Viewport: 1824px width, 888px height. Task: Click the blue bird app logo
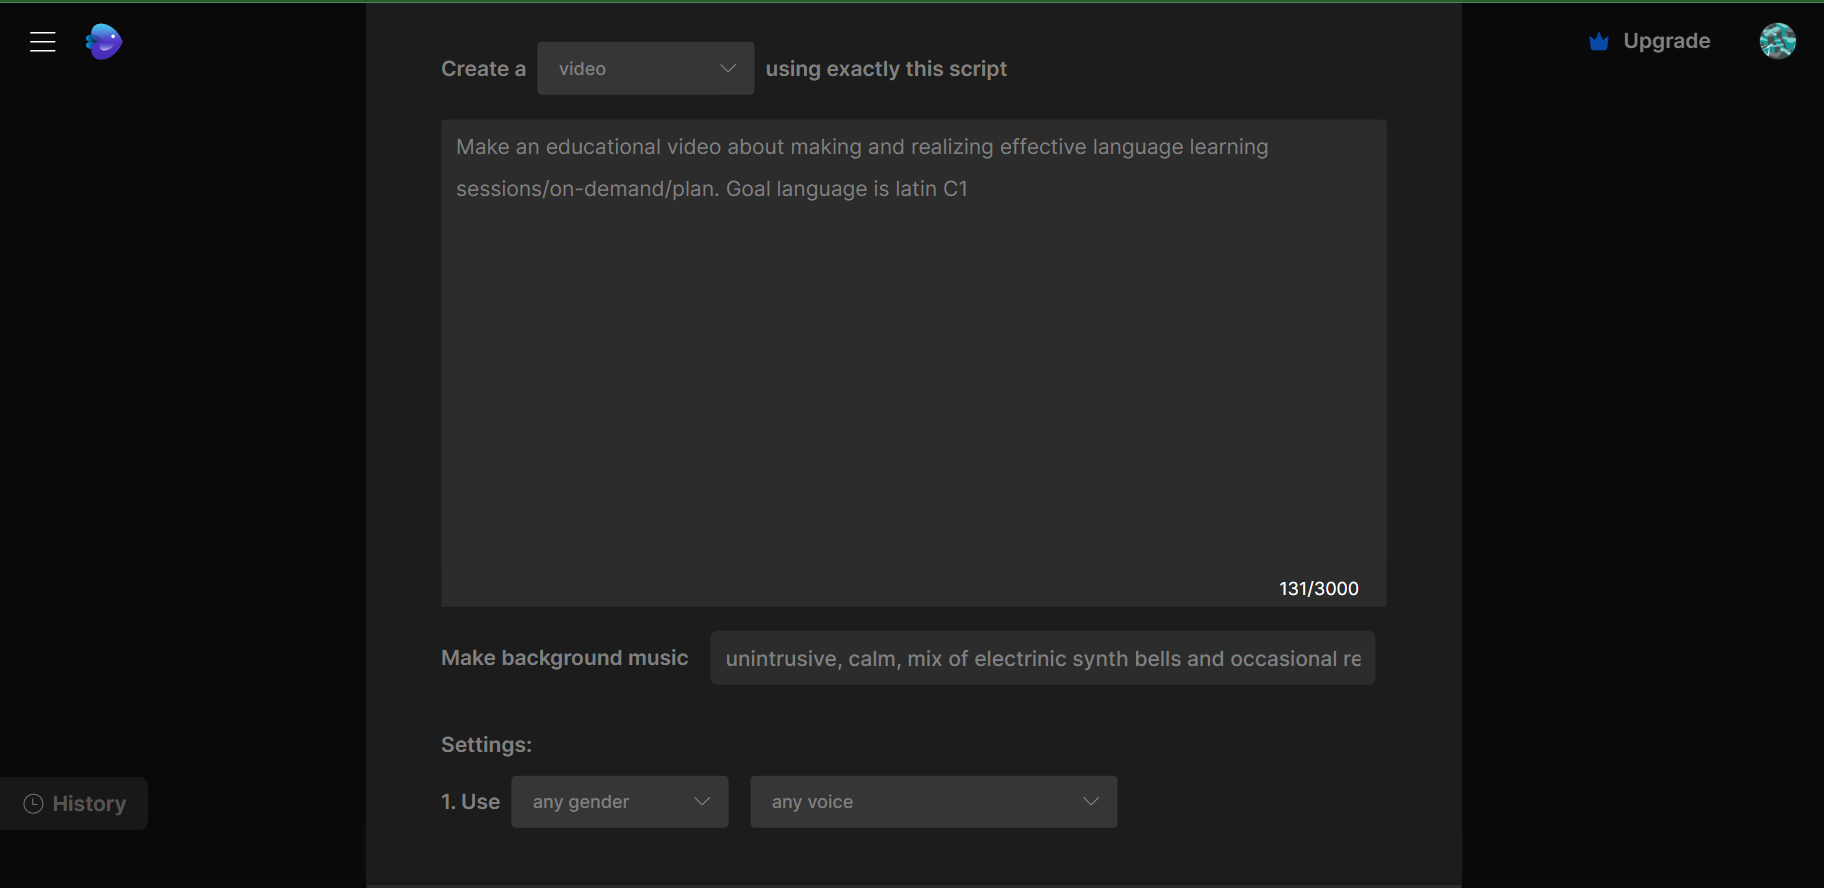pyautogui.click(x=104, y=42)
